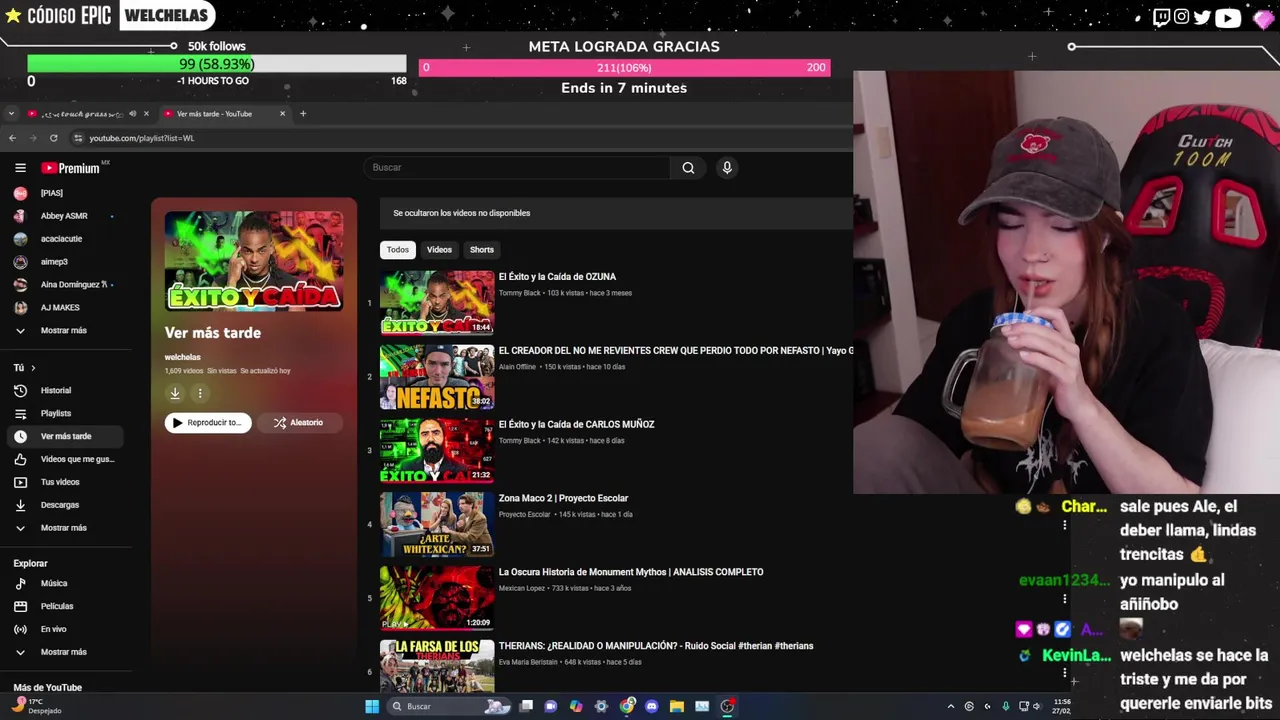
Task: Click the magnifier search button
Action: pos(688,168)
